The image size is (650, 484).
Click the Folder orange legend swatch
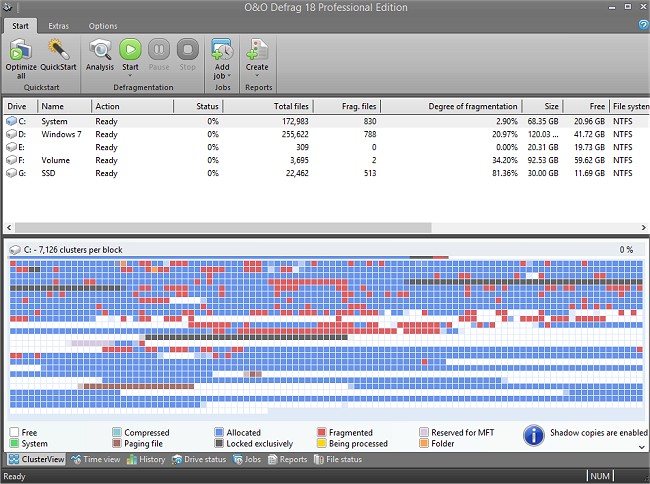click(424, 443)
